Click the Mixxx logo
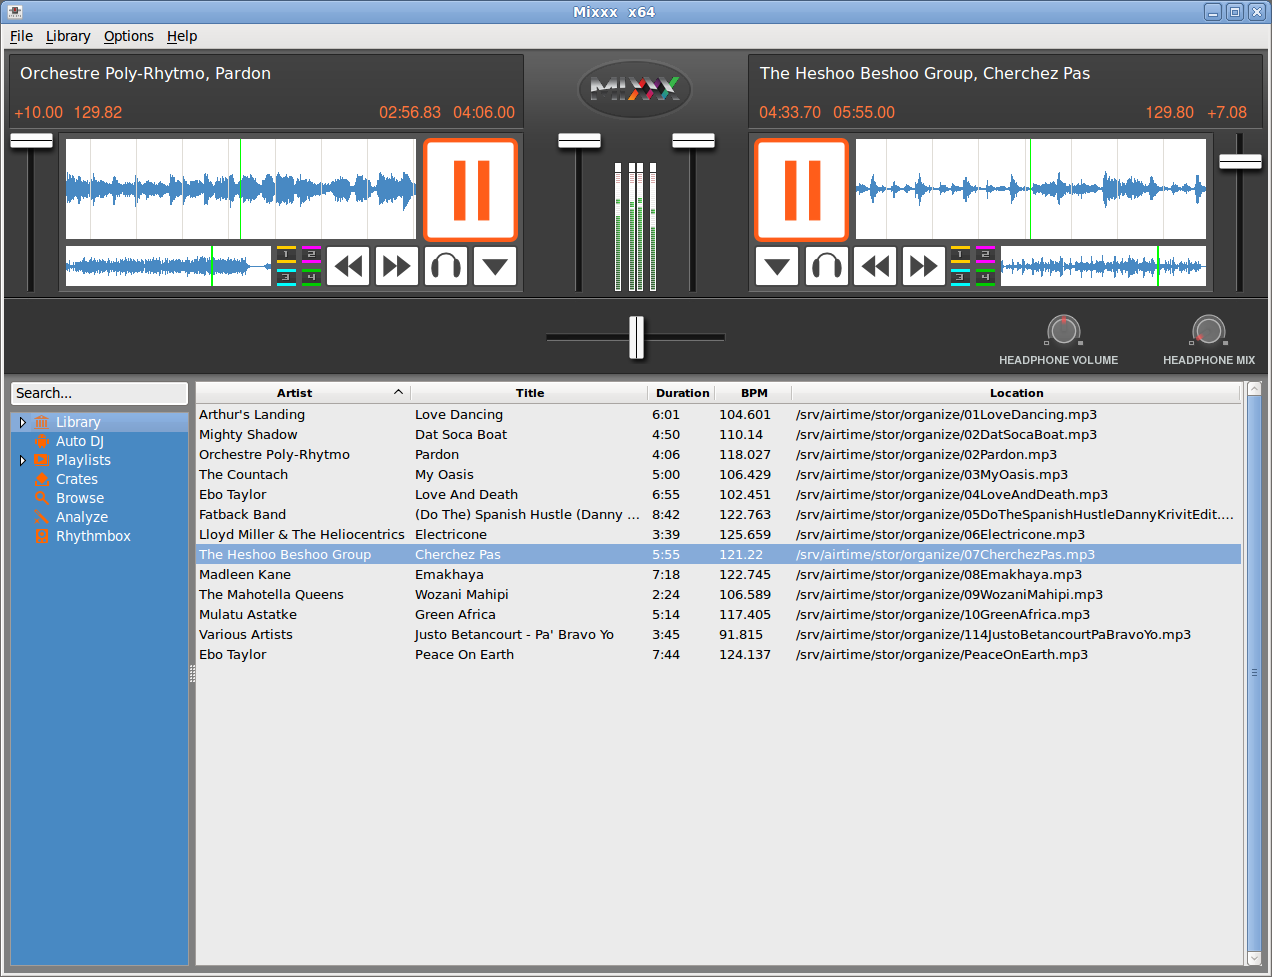The width and height of the screenshot is (1272, 977). point(635,89)
